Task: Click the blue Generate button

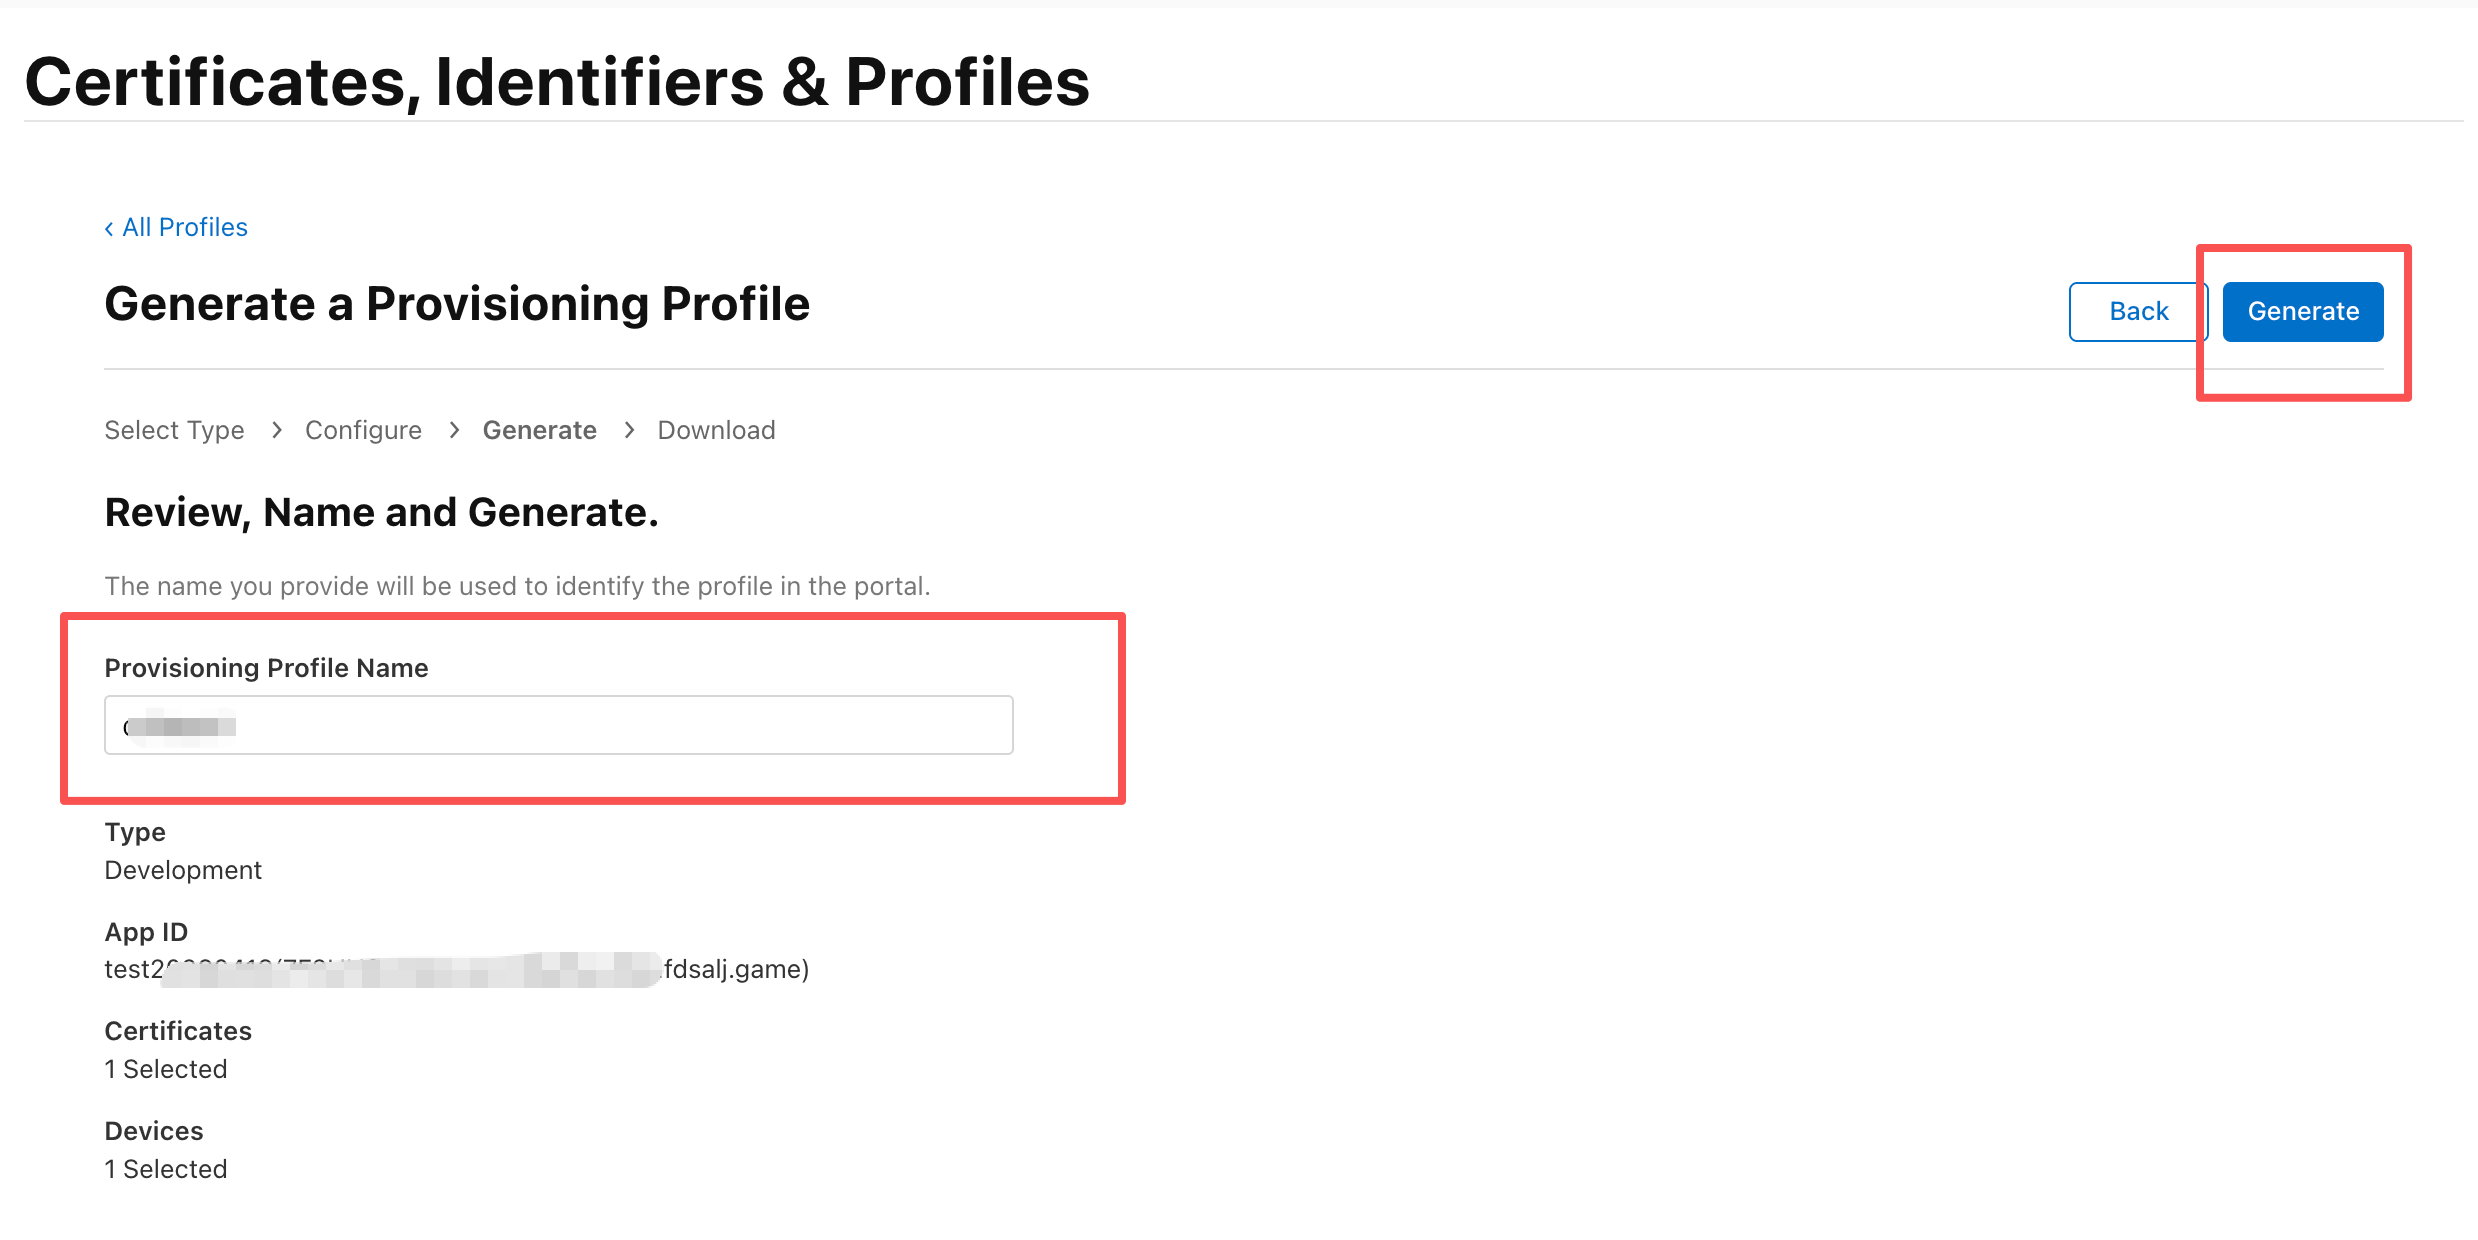Action: click(x=2302, y=312)
